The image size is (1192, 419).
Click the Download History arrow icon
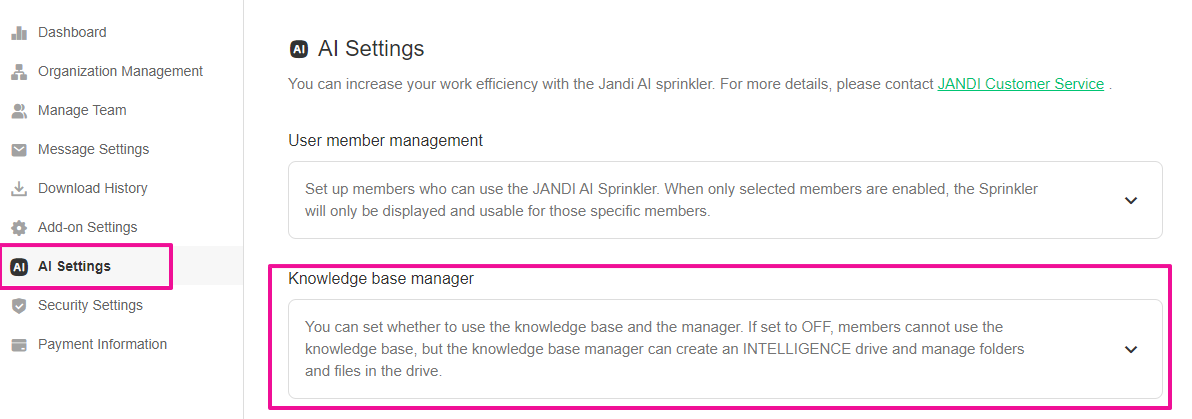tap(19, 189)
